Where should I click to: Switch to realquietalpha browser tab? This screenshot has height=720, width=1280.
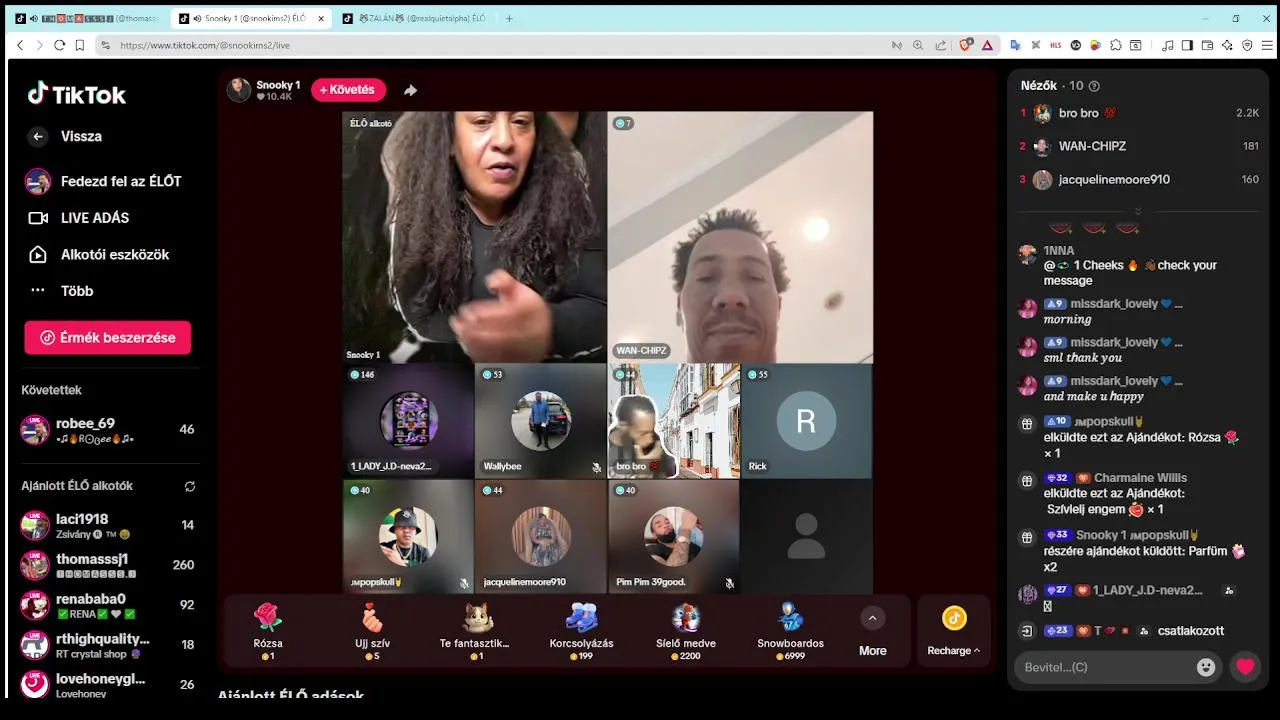(414, 18)
